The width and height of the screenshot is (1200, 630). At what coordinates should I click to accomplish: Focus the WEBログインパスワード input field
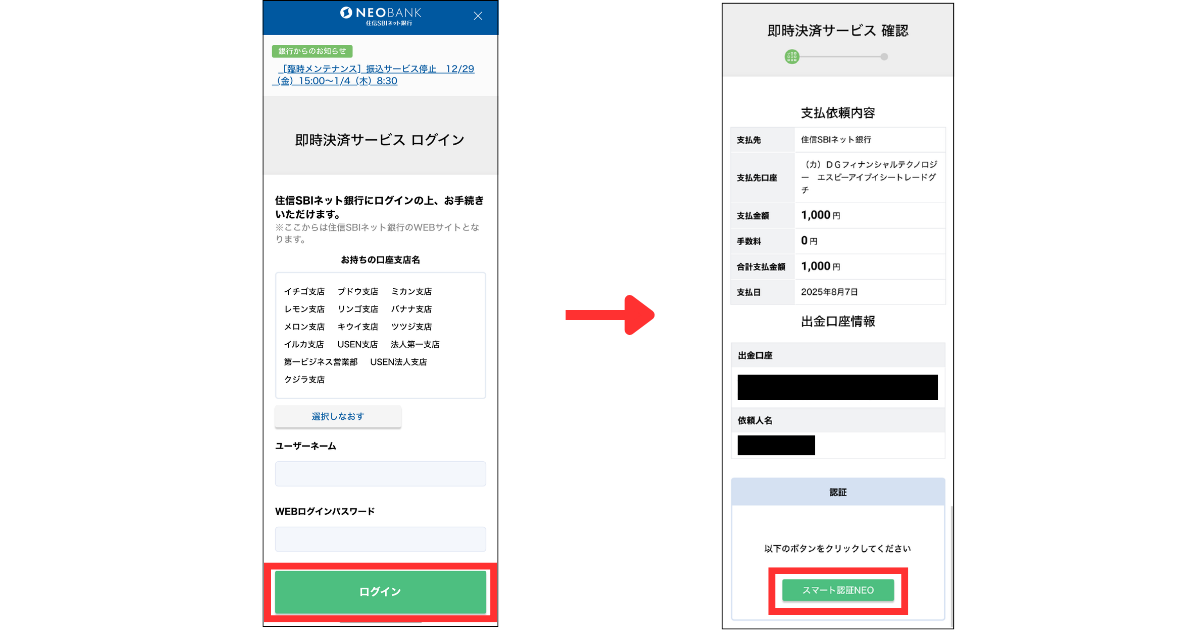pyautogui.click(x=380, y=539)
